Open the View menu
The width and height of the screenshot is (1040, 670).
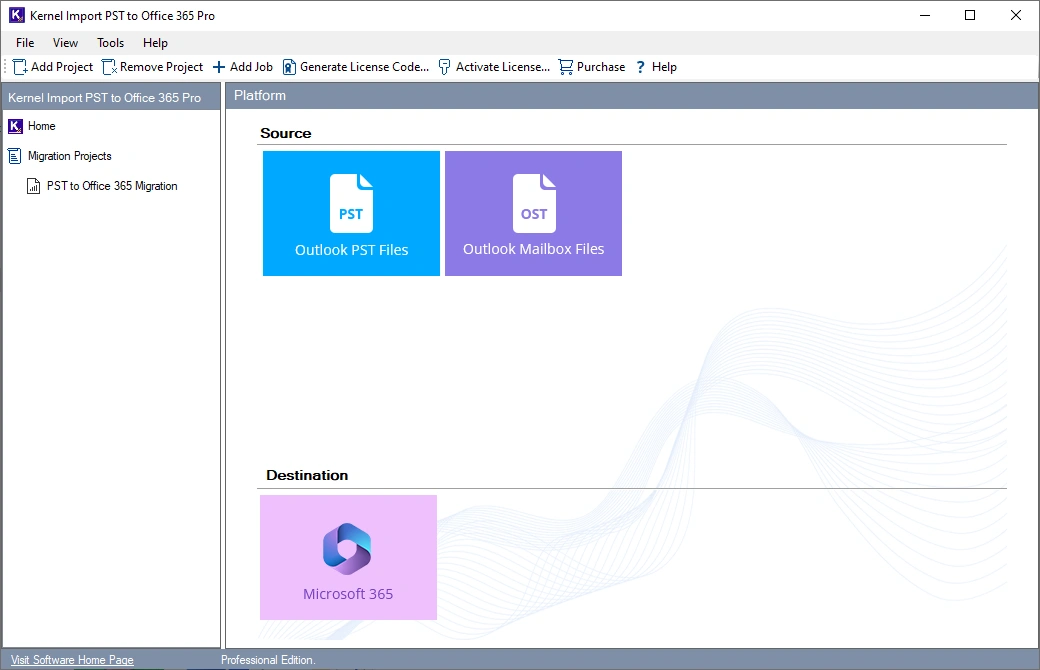(x=65, y=42)
